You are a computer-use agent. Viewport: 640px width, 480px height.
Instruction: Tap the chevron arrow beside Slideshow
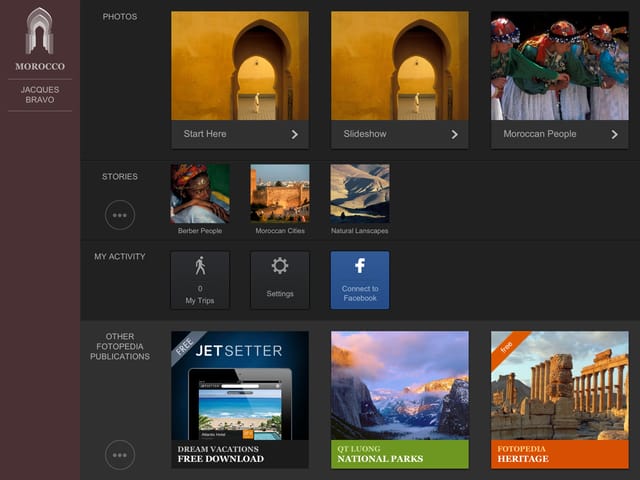click(x=454, y=134)
